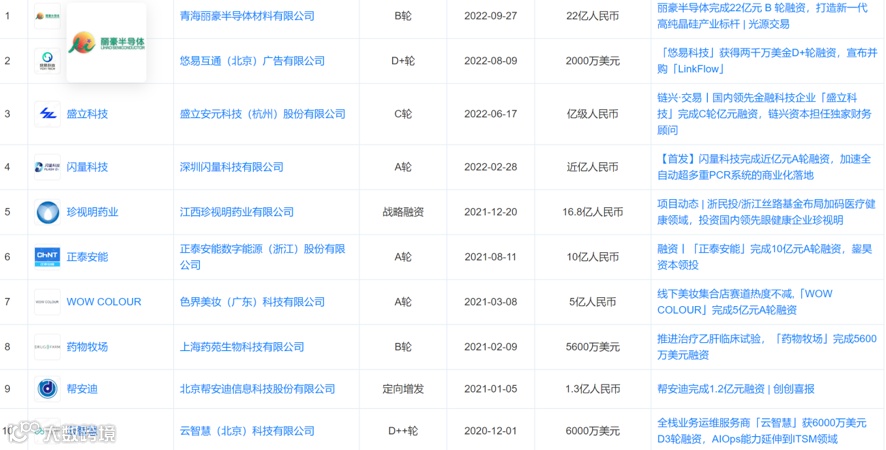Click the amount cell 近亿人民币
This screenshot has height=450, width=886.
pos(592,167)
